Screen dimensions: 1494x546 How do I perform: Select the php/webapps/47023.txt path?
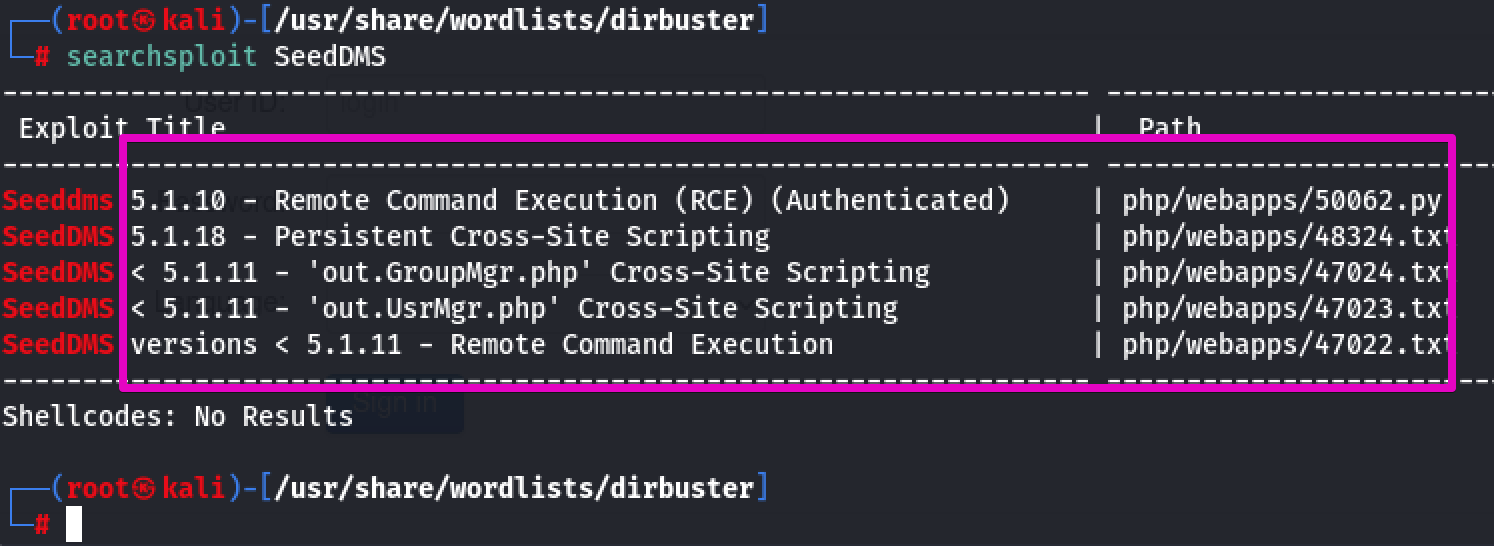[1286, 309]
